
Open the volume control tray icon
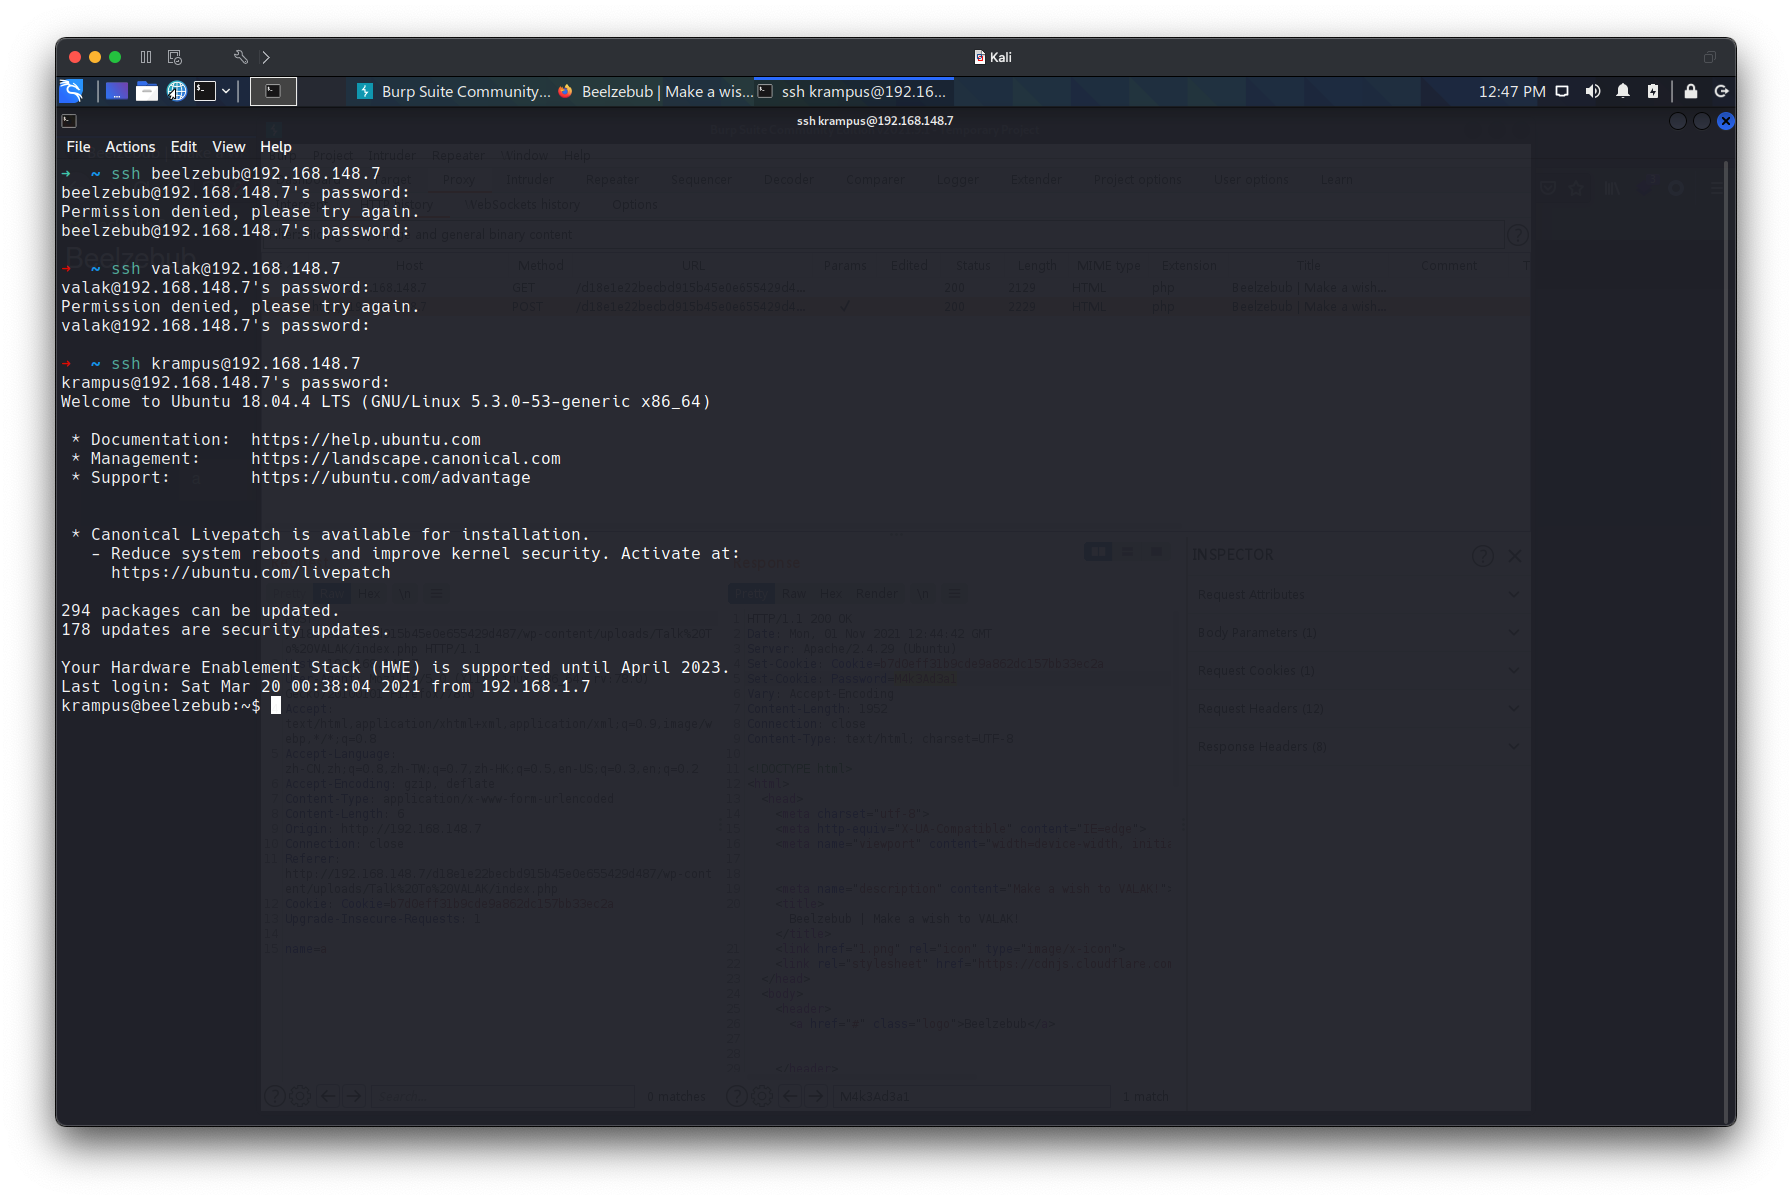tap(1593, 91)
